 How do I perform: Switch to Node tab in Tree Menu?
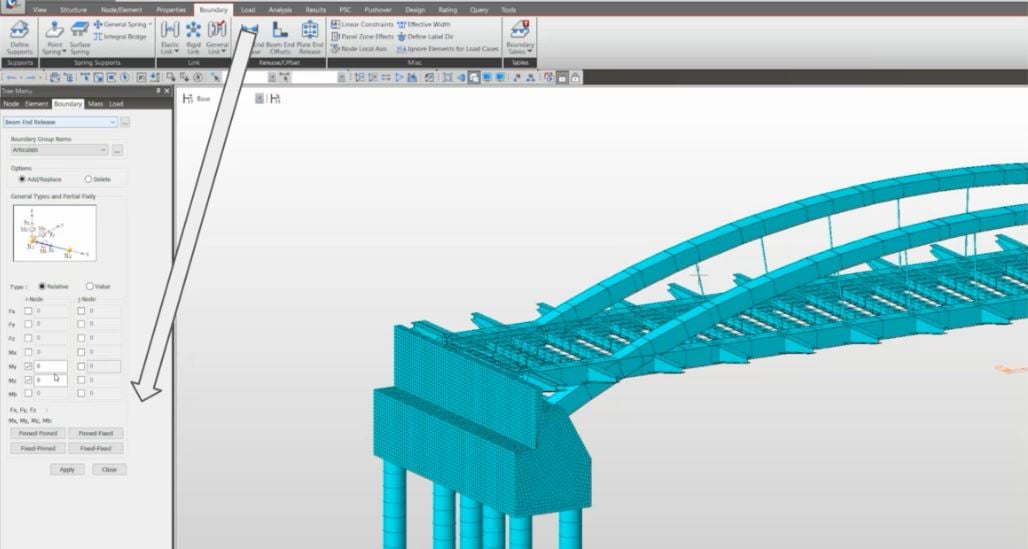tap(11, 104)
